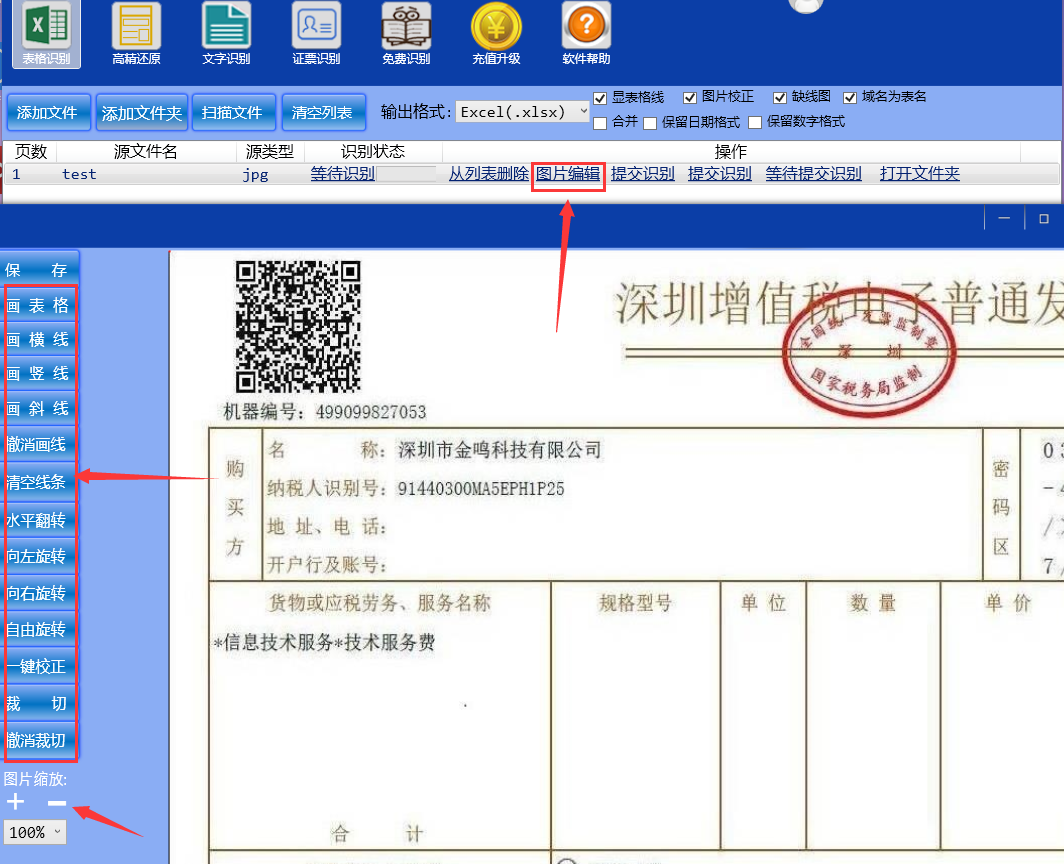Open the 100% image zoom dropdown
This screenshot has height=864, width=1064.
(35, 832)
